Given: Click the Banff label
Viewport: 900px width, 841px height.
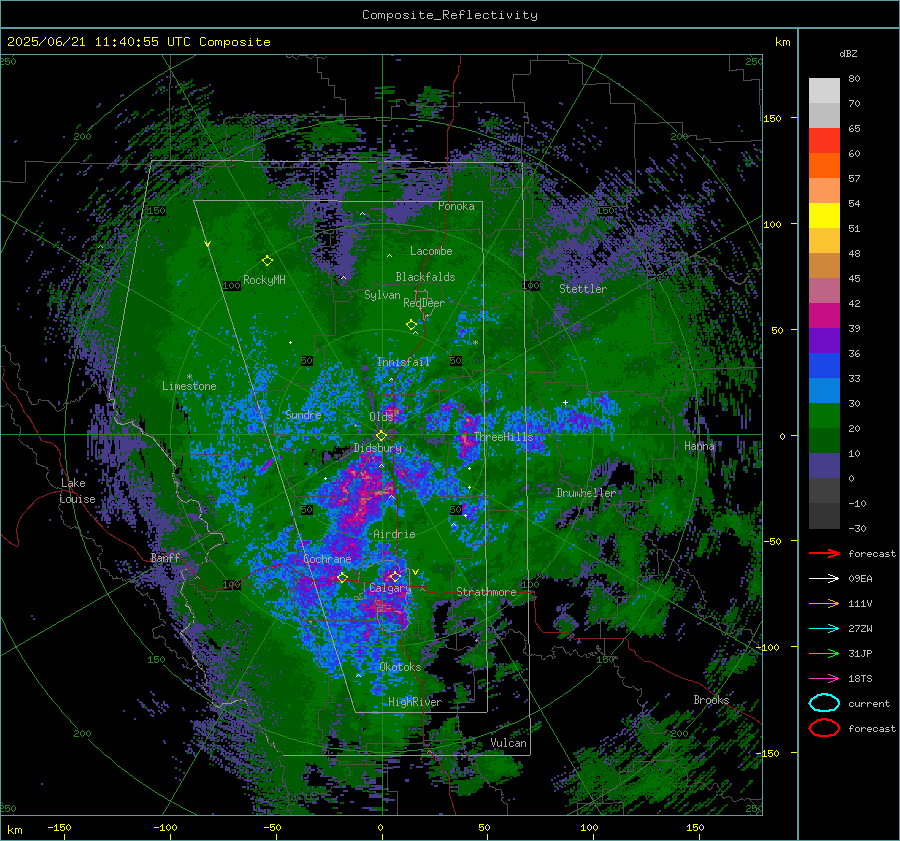Looking at the screenshot, I should [x=165, y=557].
